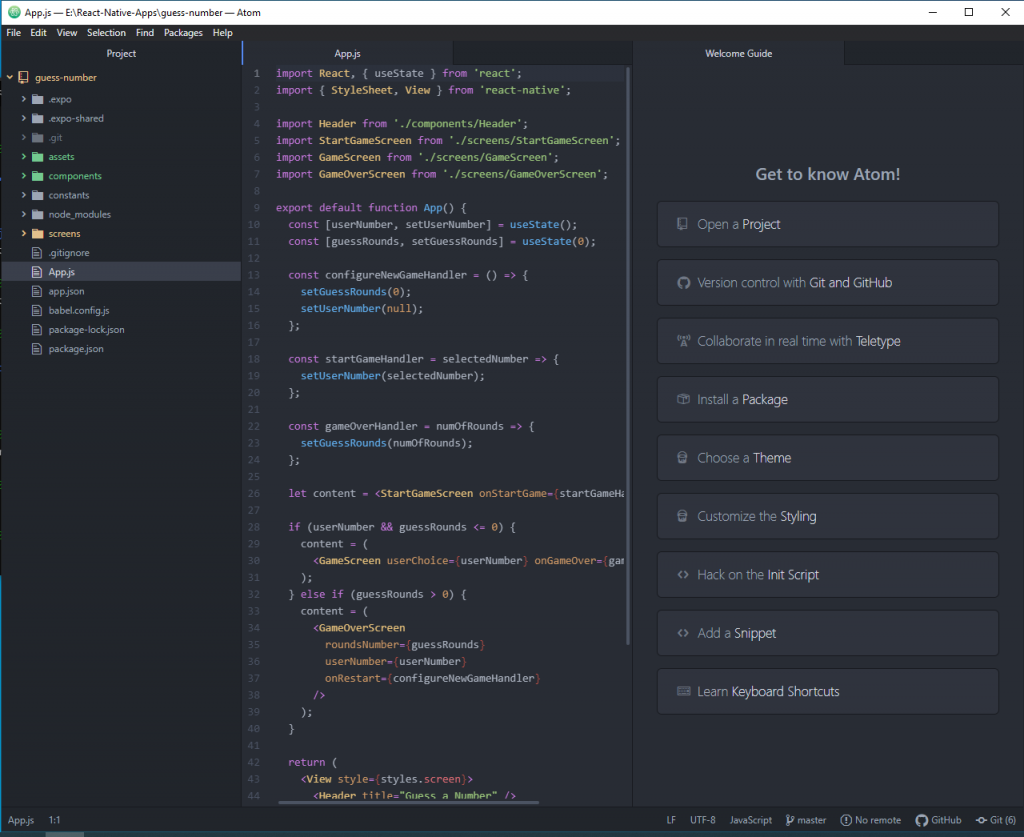Viewport: 1024px width, 837px height.
Task: Click the .gitignore file icon
Action: click(37, 253)
